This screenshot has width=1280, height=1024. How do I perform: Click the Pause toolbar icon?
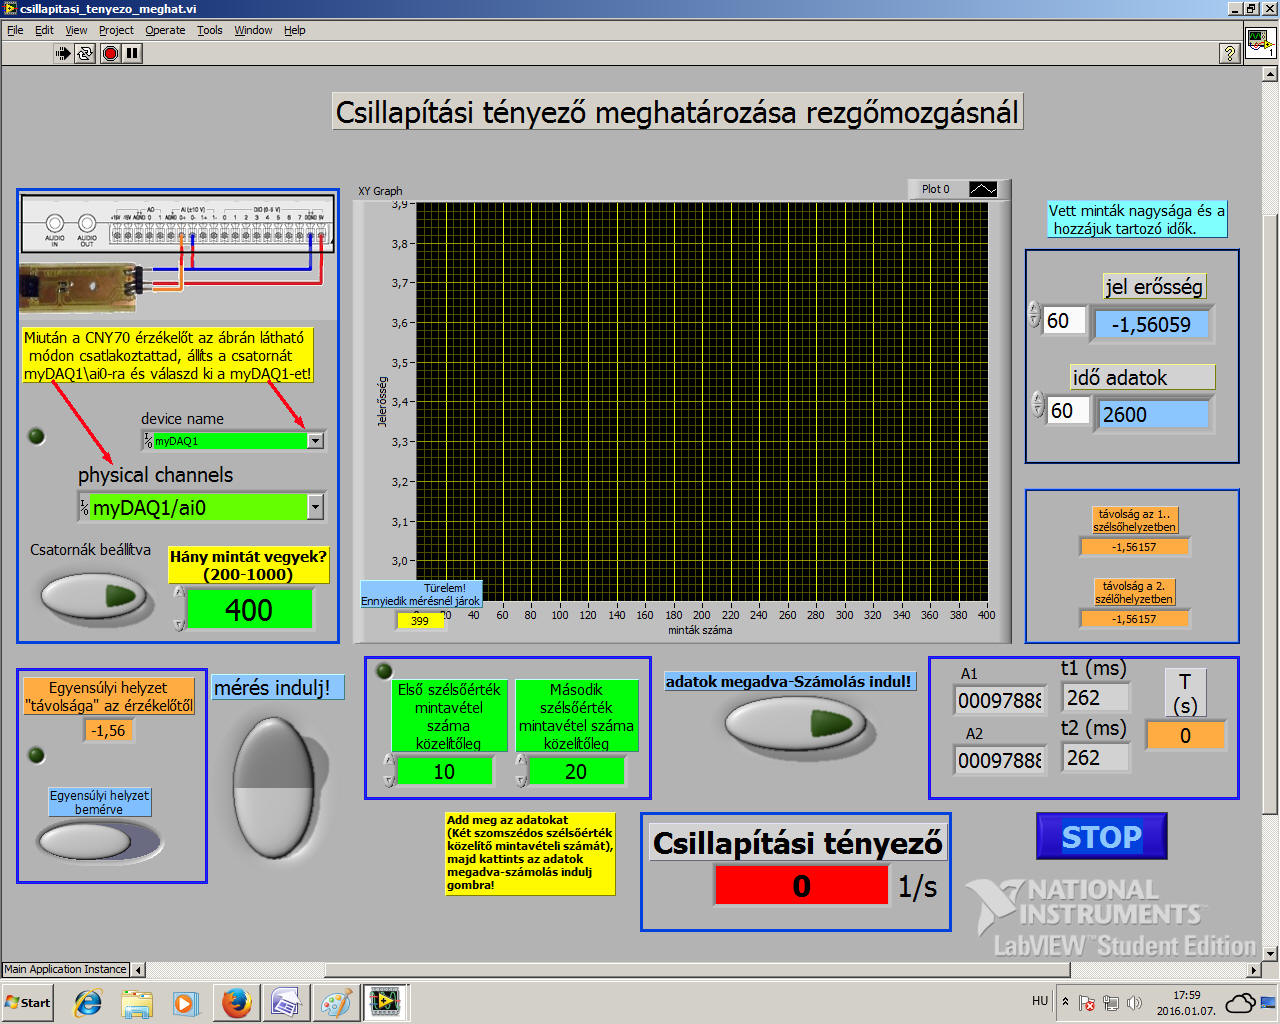tap(132, 53)
